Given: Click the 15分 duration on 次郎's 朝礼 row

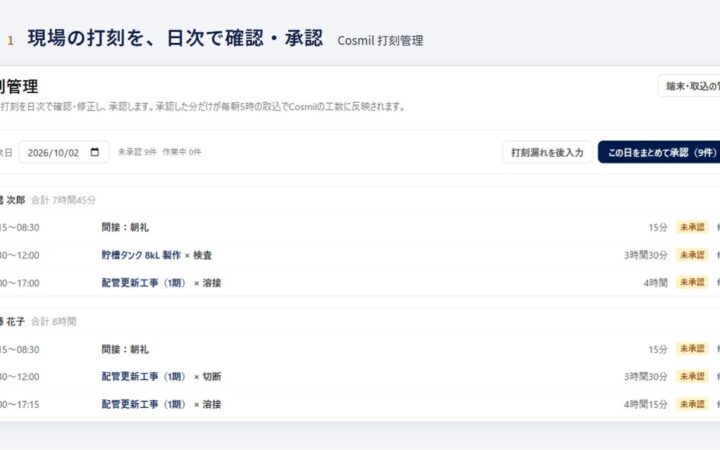Looking at the screenshot, I should click(x=658, y=227).
